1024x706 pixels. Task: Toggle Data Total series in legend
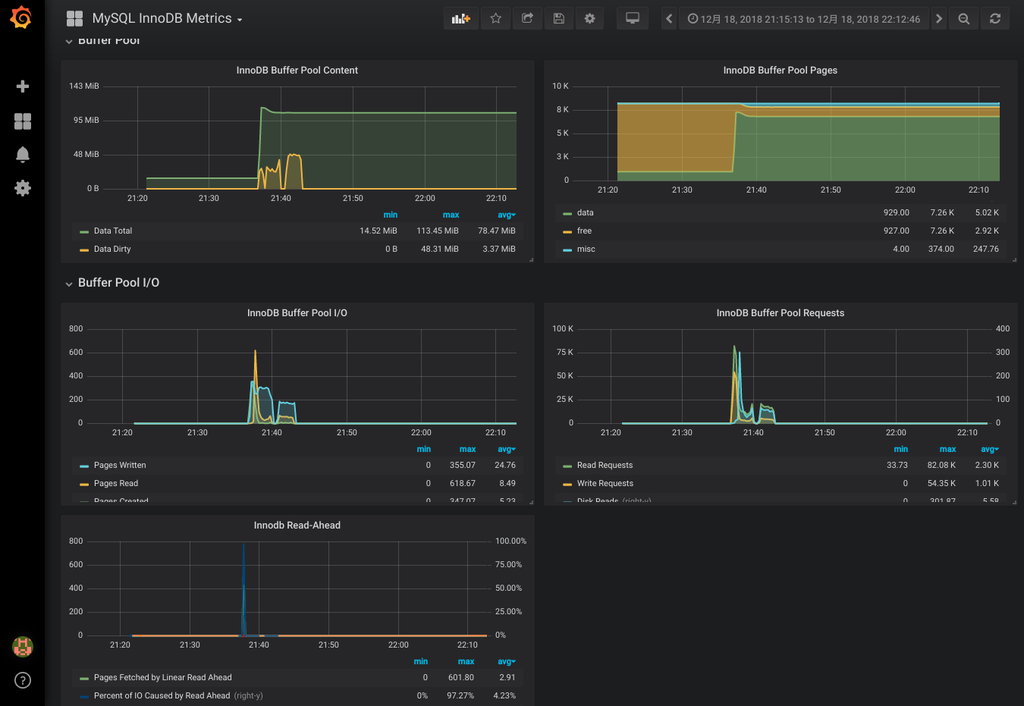112,231
